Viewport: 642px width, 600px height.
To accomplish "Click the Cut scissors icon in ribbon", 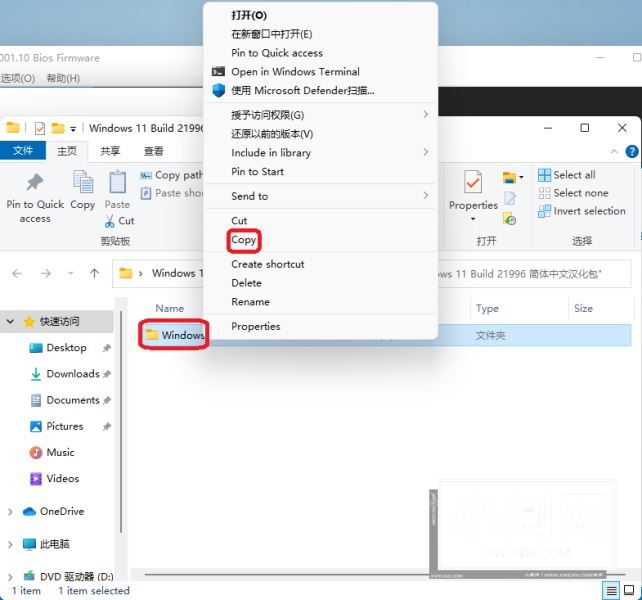I will pos(109,221).
